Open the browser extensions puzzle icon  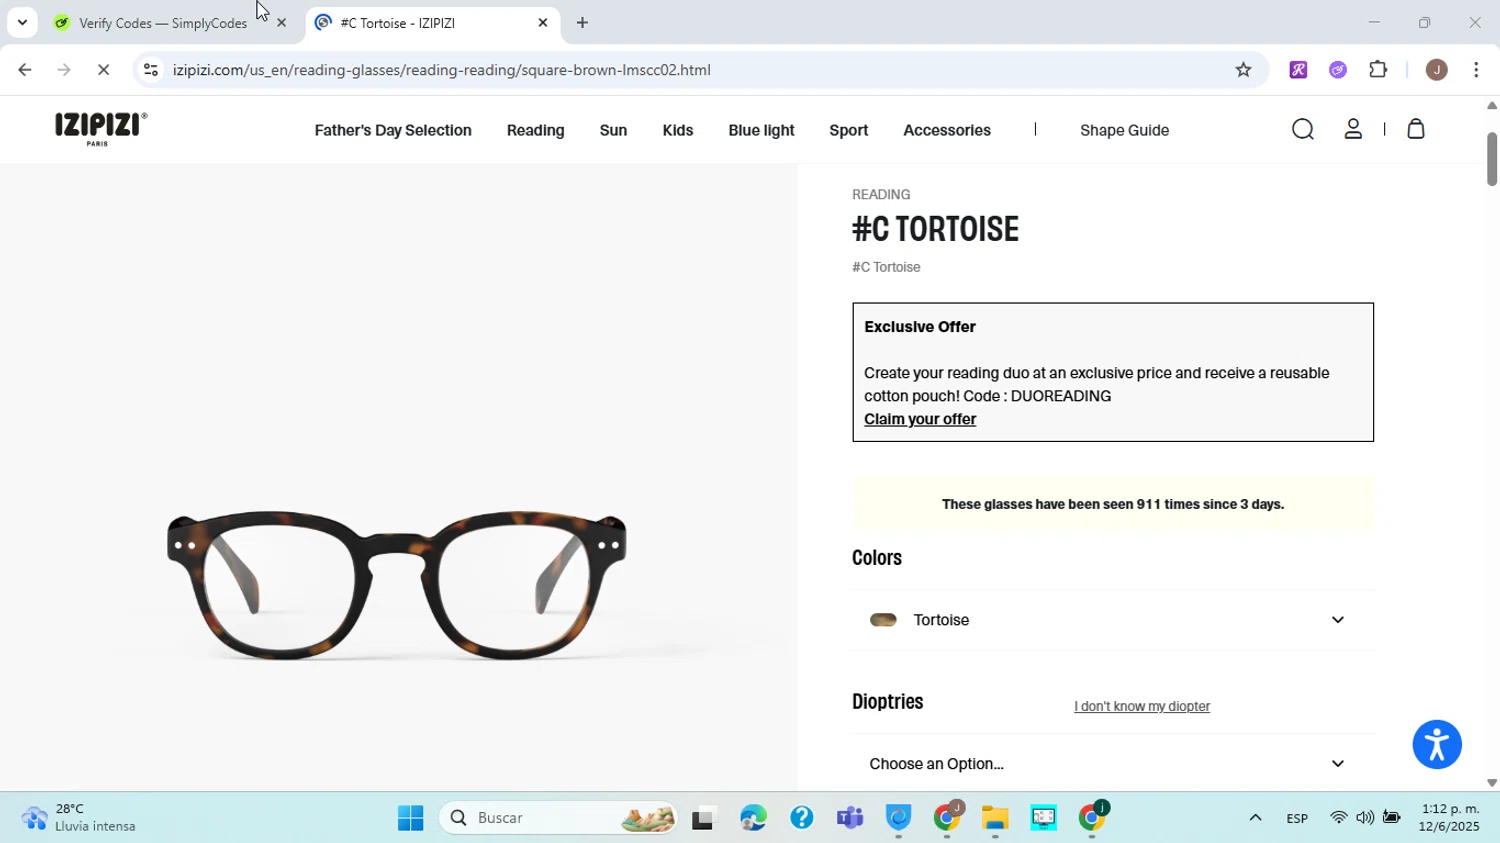coord(1378,70)
